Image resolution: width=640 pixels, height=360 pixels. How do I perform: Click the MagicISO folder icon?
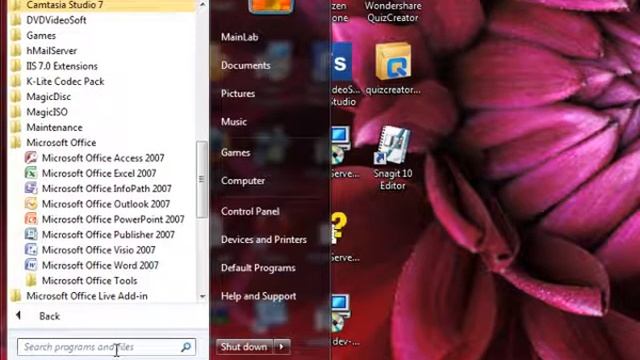pos(16,112)
